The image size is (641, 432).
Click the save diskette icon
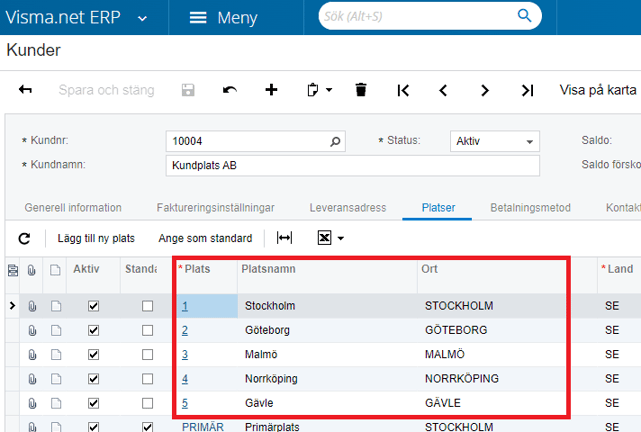(x=188, y=90)
